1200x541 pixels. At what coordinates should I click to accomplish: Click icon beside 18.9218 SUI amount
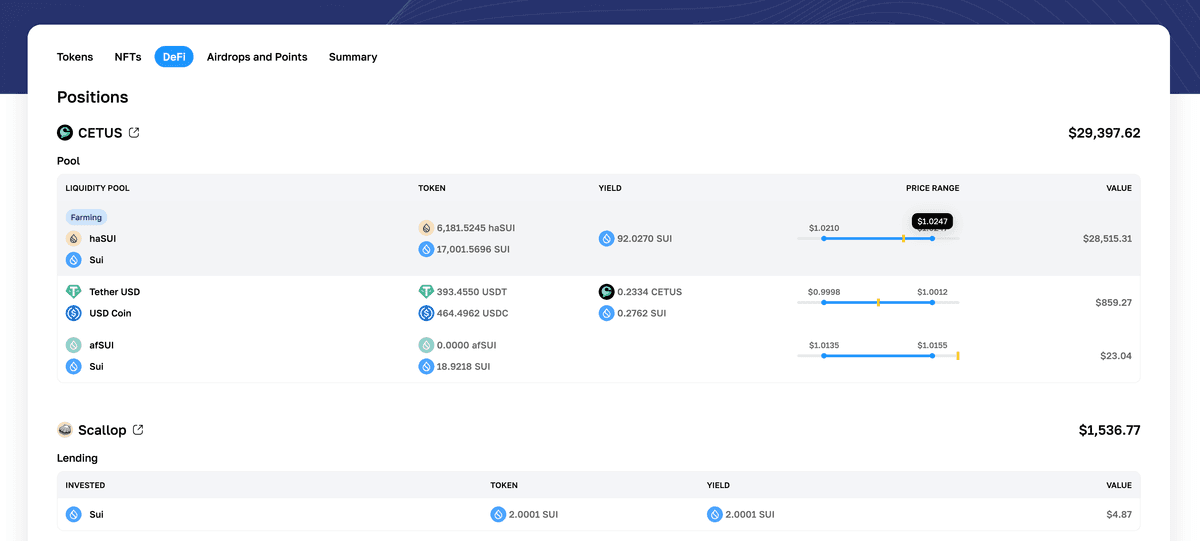(426, 366)
